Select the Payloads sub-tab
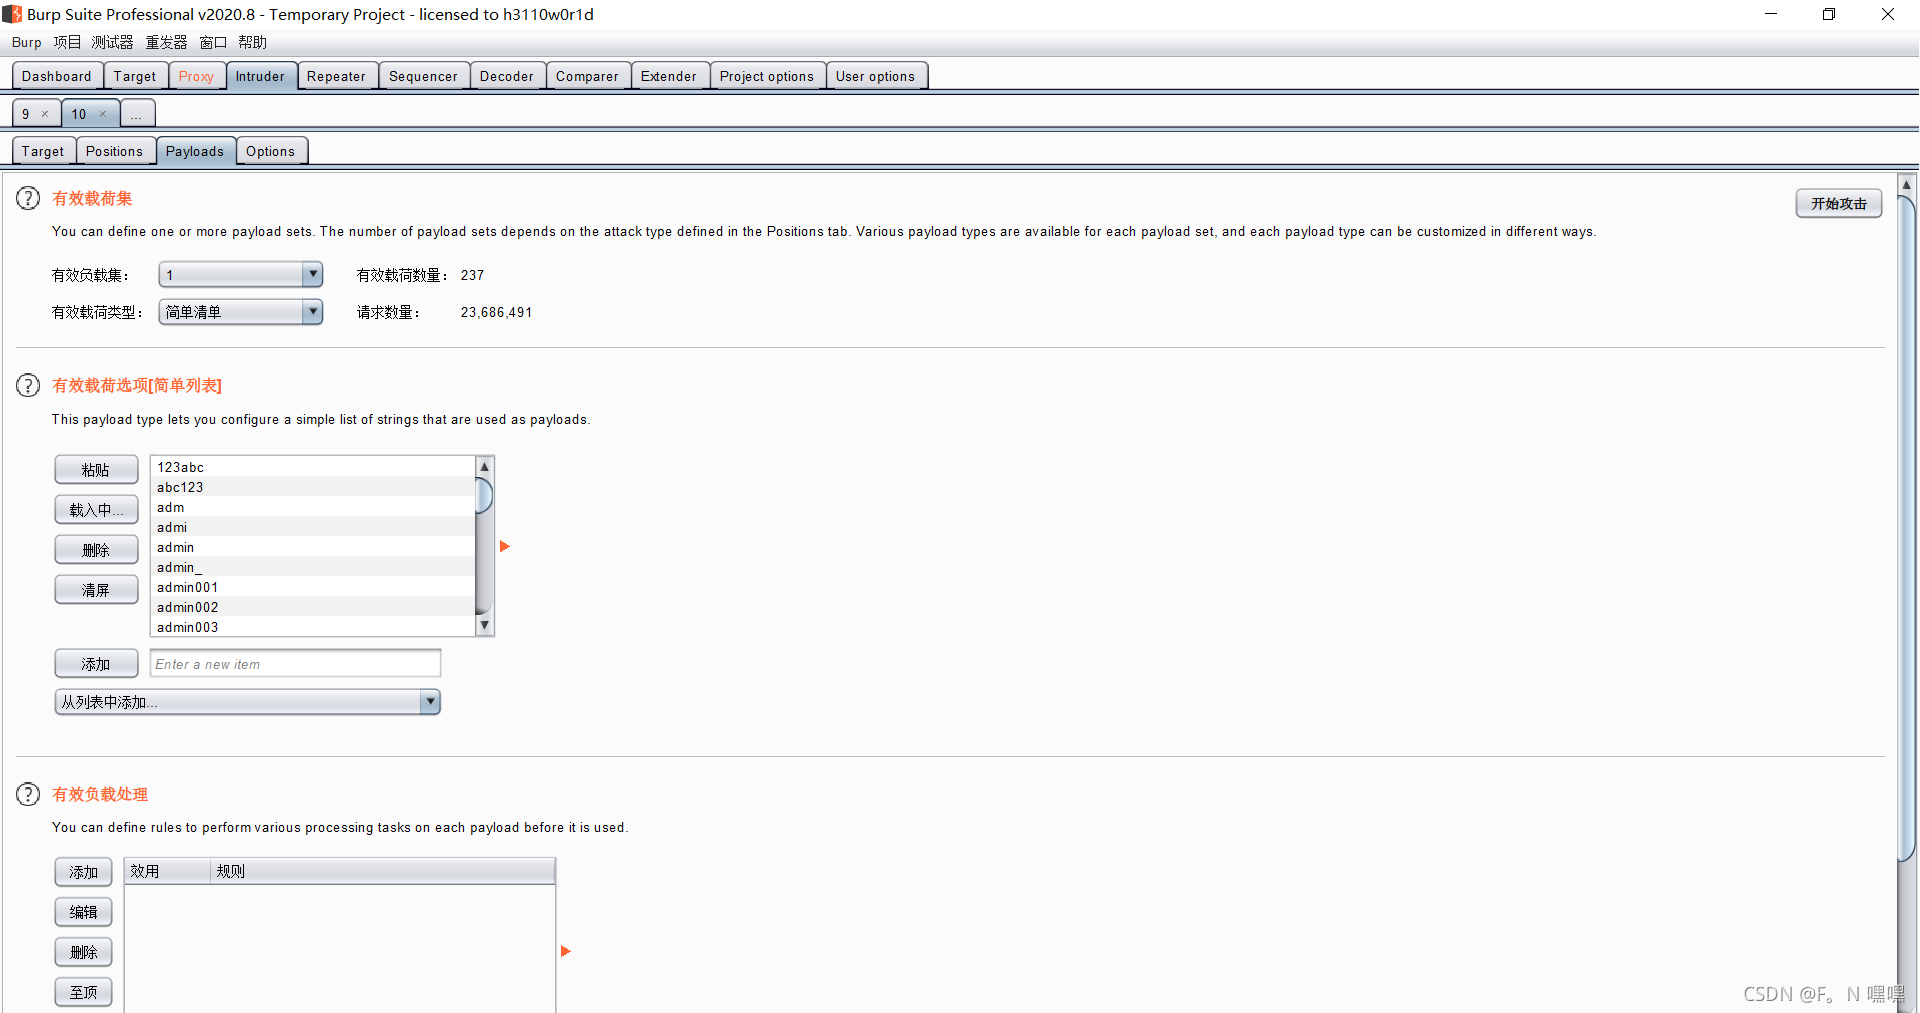 [x=195, y=151]
